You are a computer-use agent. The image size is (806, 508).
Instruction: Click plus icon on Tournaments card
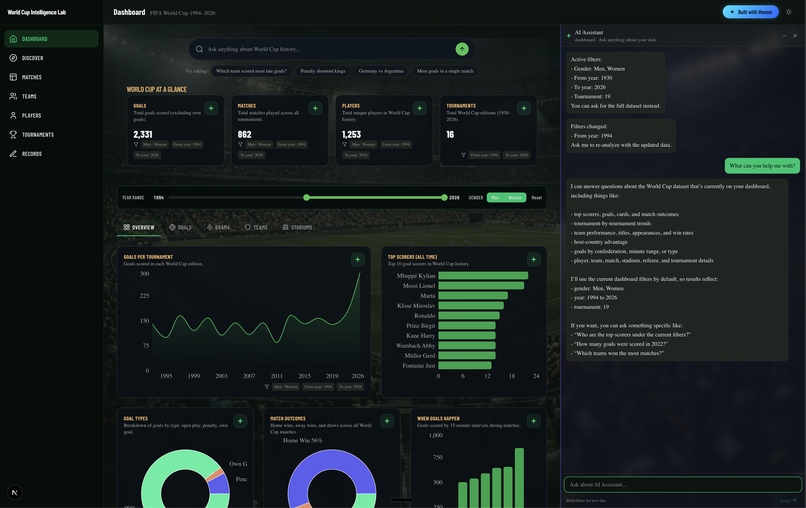click(x=524, y=108)
